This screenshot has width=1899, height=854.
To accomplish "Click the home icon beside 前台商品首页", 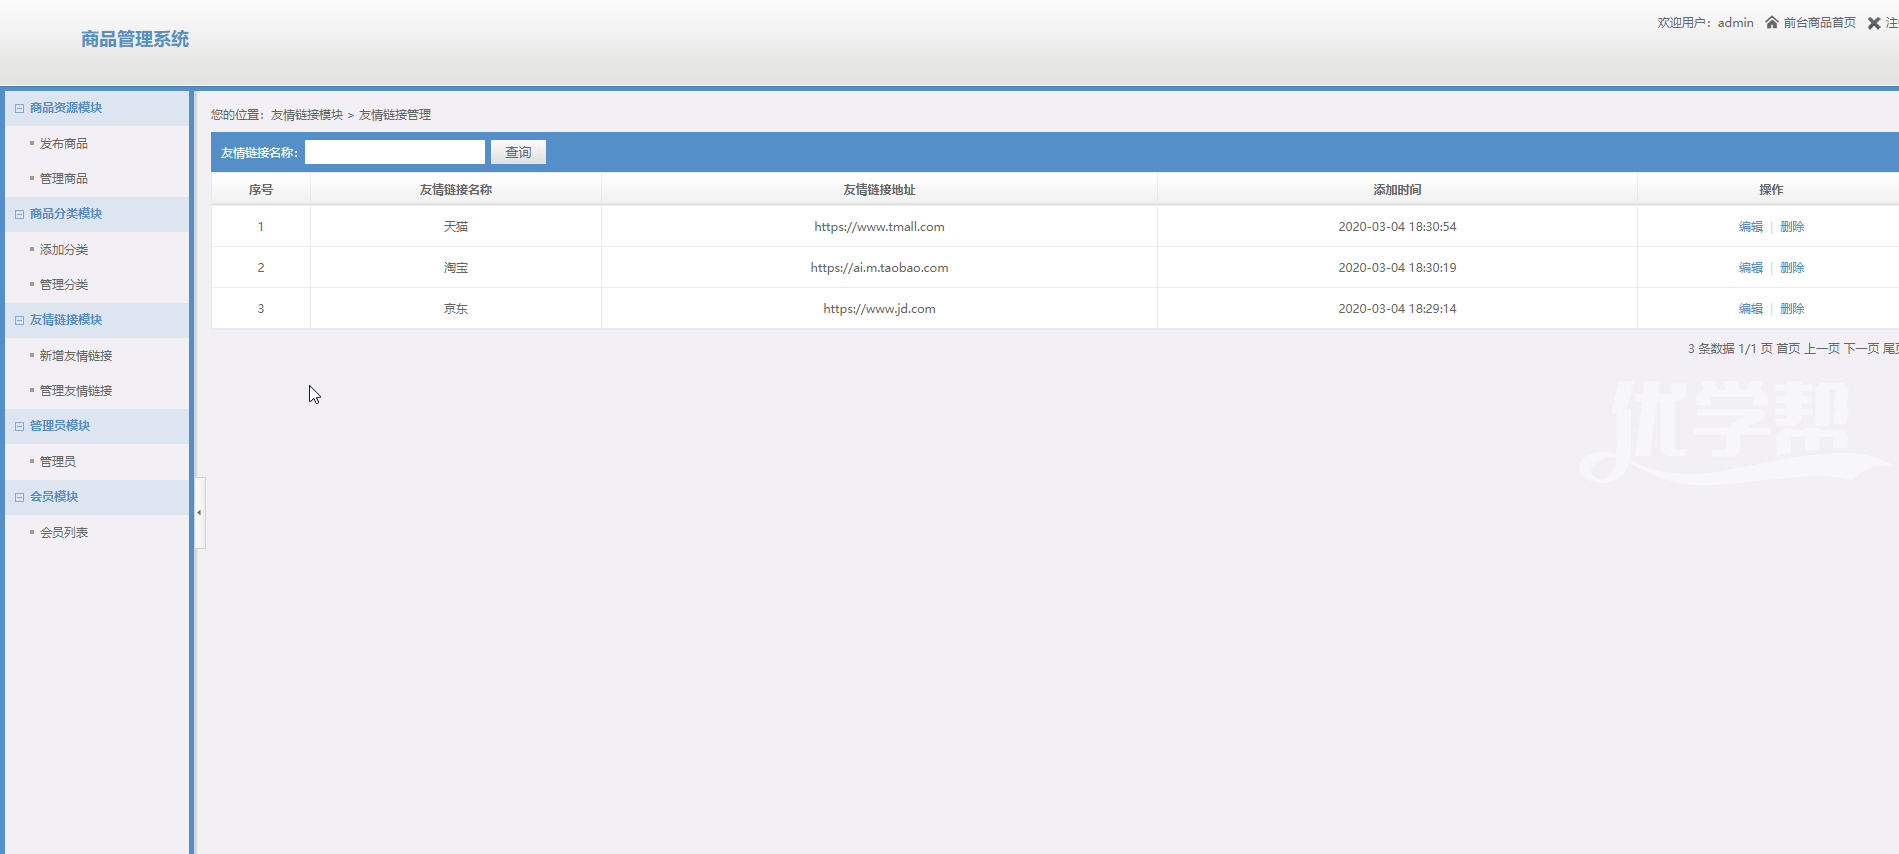I will (x=1771, y=23).
